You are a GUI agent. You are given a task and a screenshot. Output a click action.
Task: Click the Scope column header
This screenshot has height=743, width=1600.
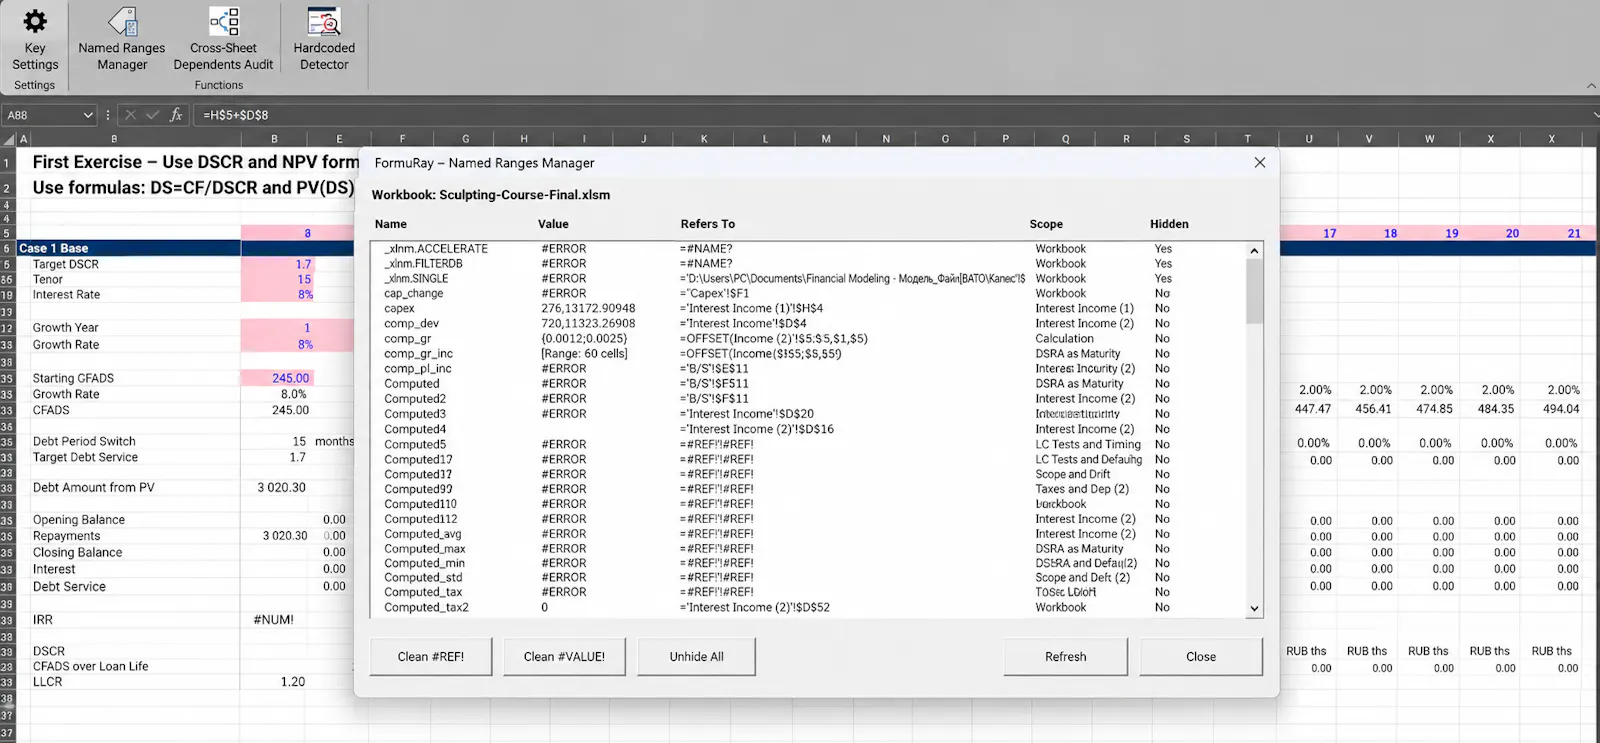coord(1046,224)
